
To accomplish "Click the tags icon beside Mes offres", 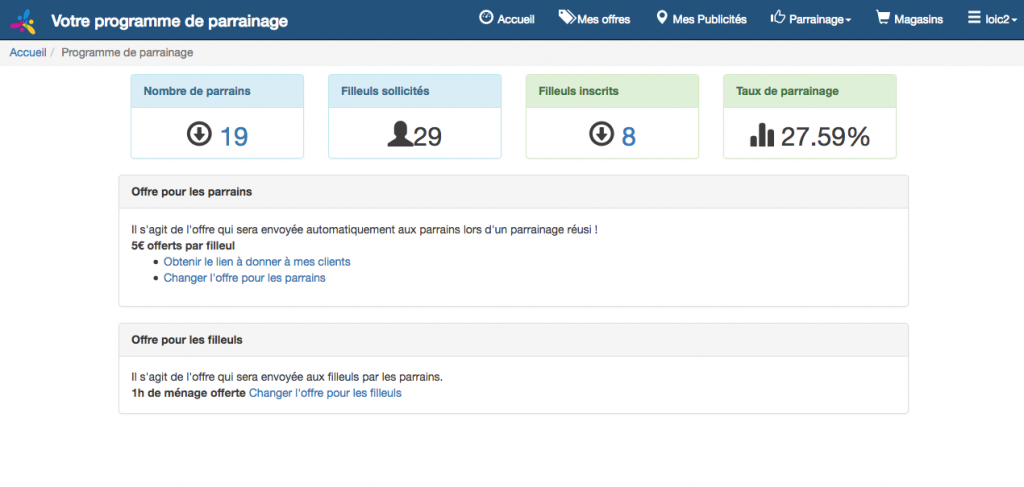I will pos(566,17).
